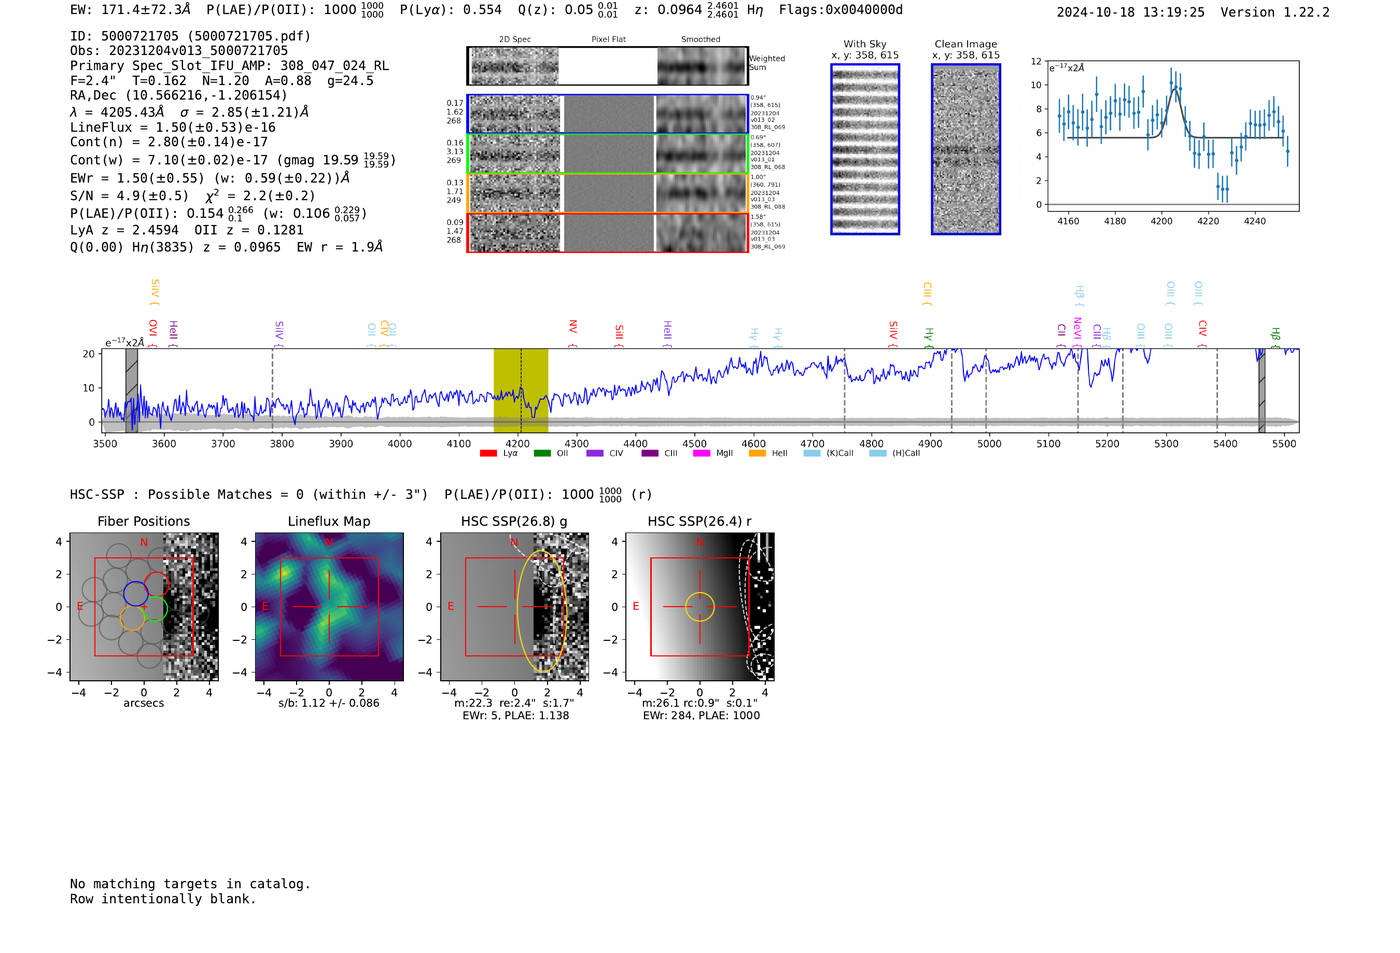Click the EW: 171.4±72.3Å header value
Viewport: 1400px width, 953px height.
tap(130, 10)
